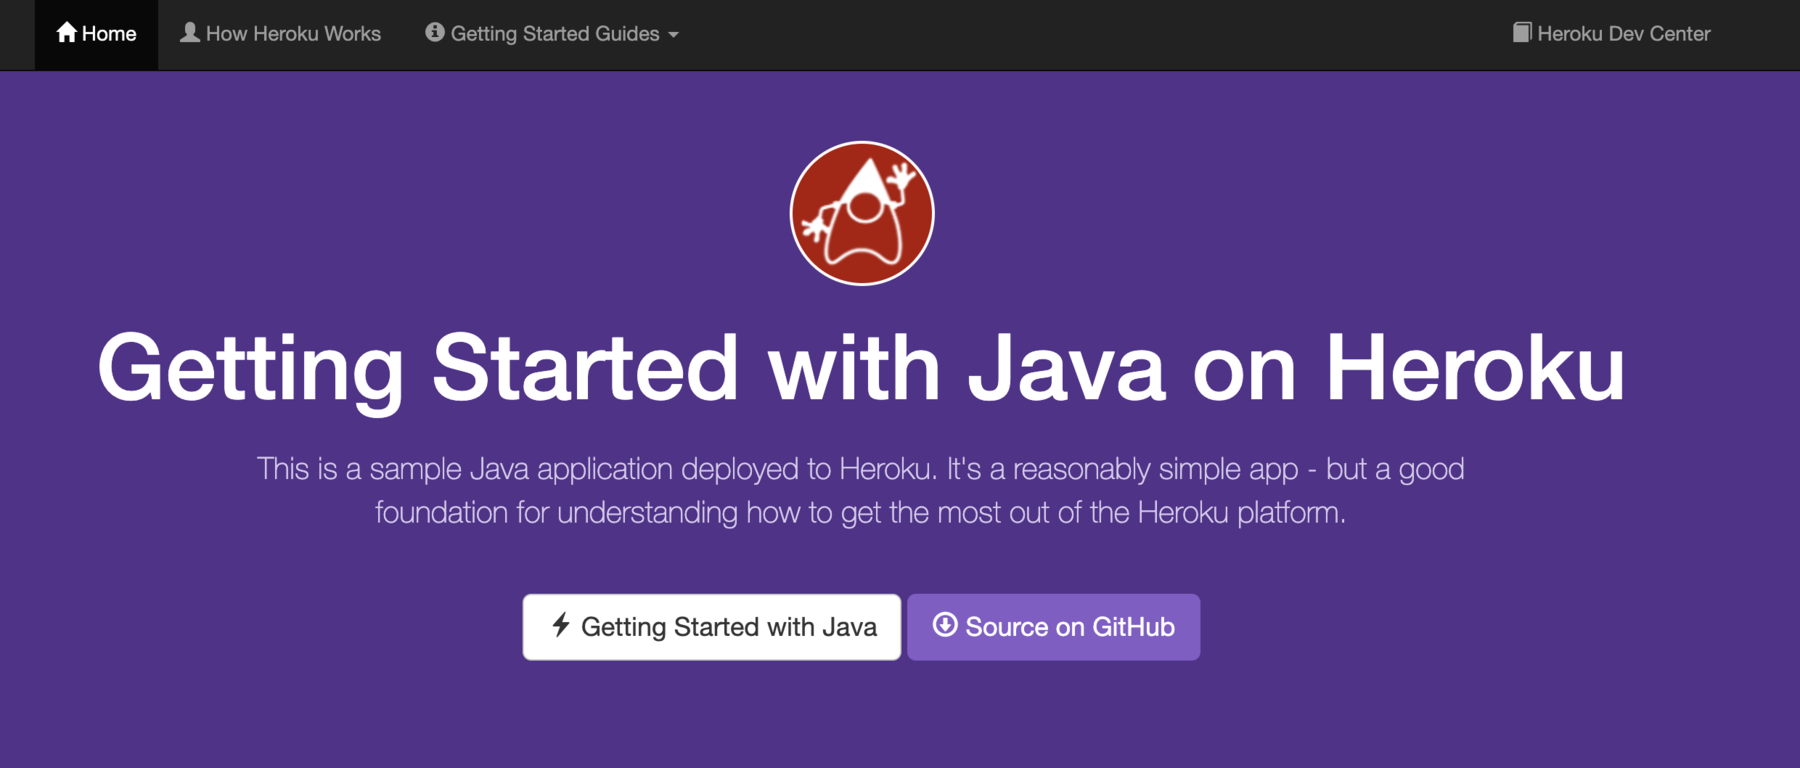This screenshot has height=768, width=1800.
Task: Click the book icon beside Heroku Dev Center
Action: pyautogui.click(x=1522, y=33)
